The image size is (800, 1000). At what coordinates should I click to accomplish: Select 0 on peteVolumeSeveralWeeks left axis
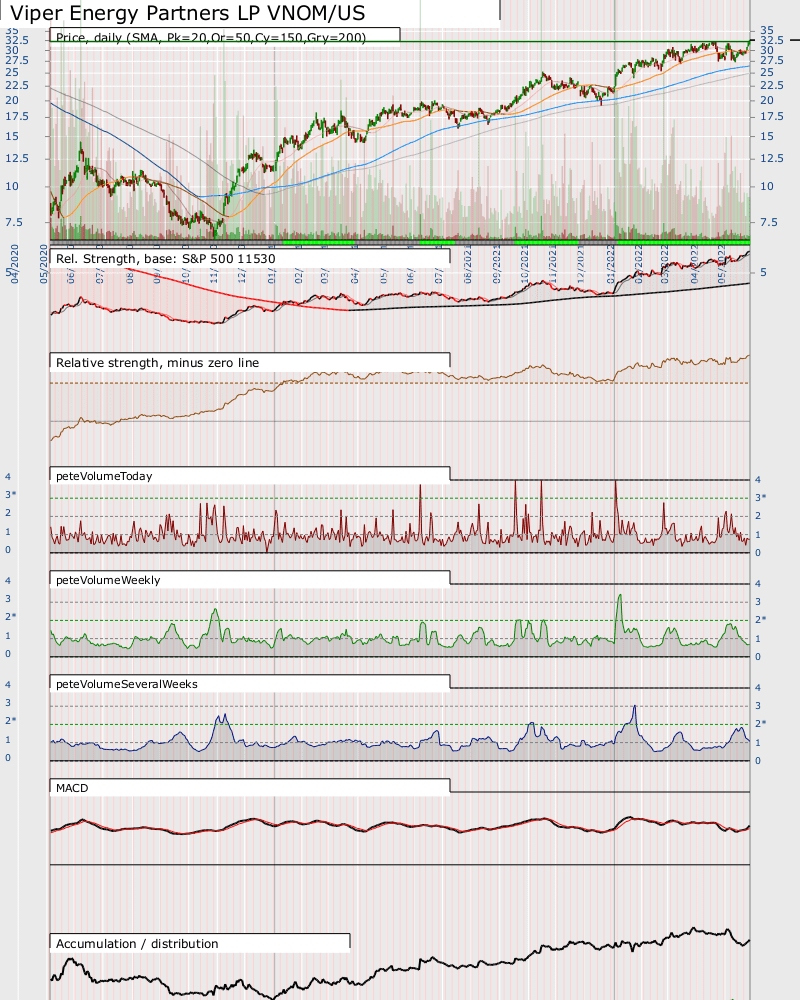[8, 758]
